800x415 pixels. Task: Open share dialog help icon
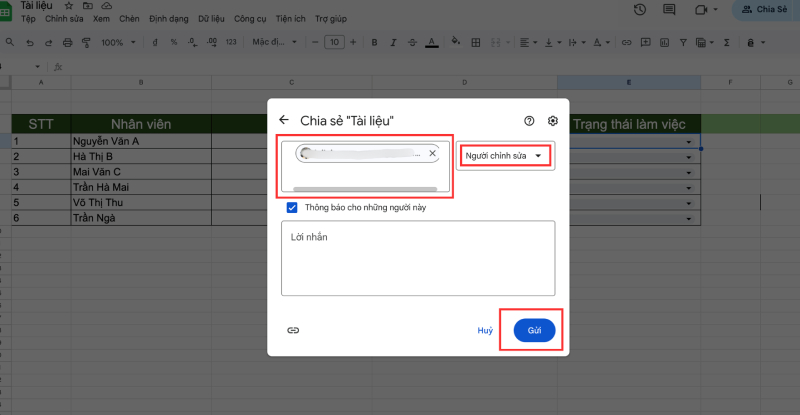tap(529, 120)
